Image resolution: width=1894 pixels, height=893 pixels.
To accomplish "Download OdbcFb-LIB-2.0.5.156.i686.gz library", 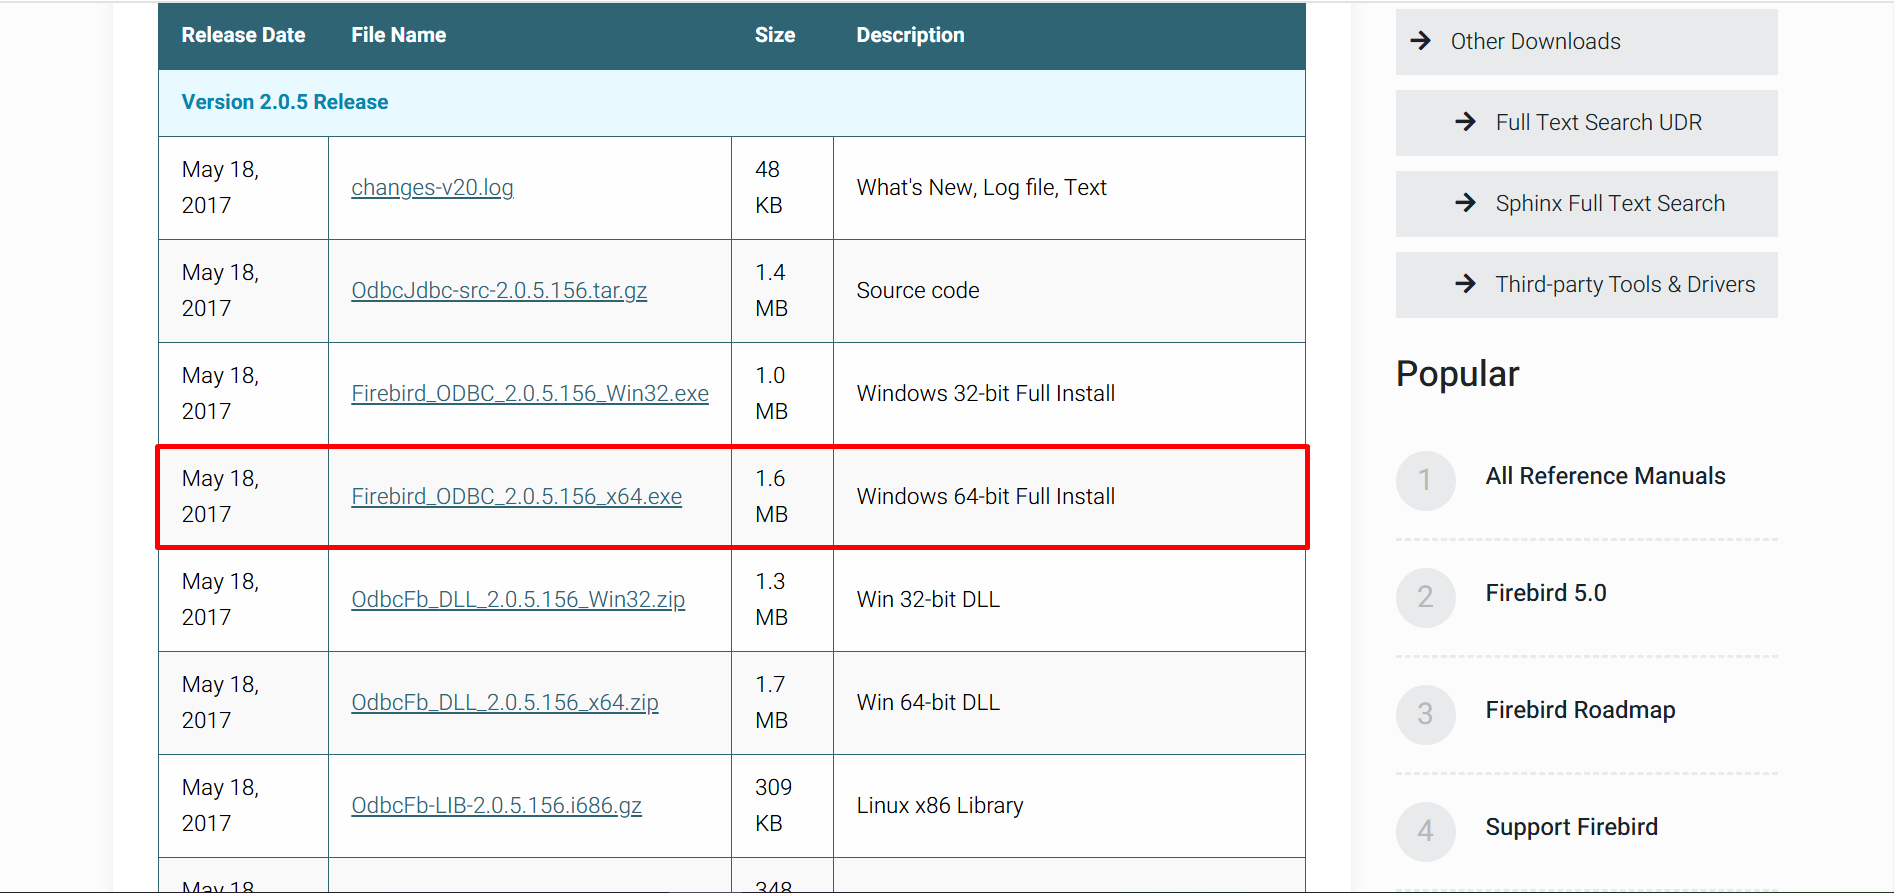I will pyautogui.click(x=496, y=806).
